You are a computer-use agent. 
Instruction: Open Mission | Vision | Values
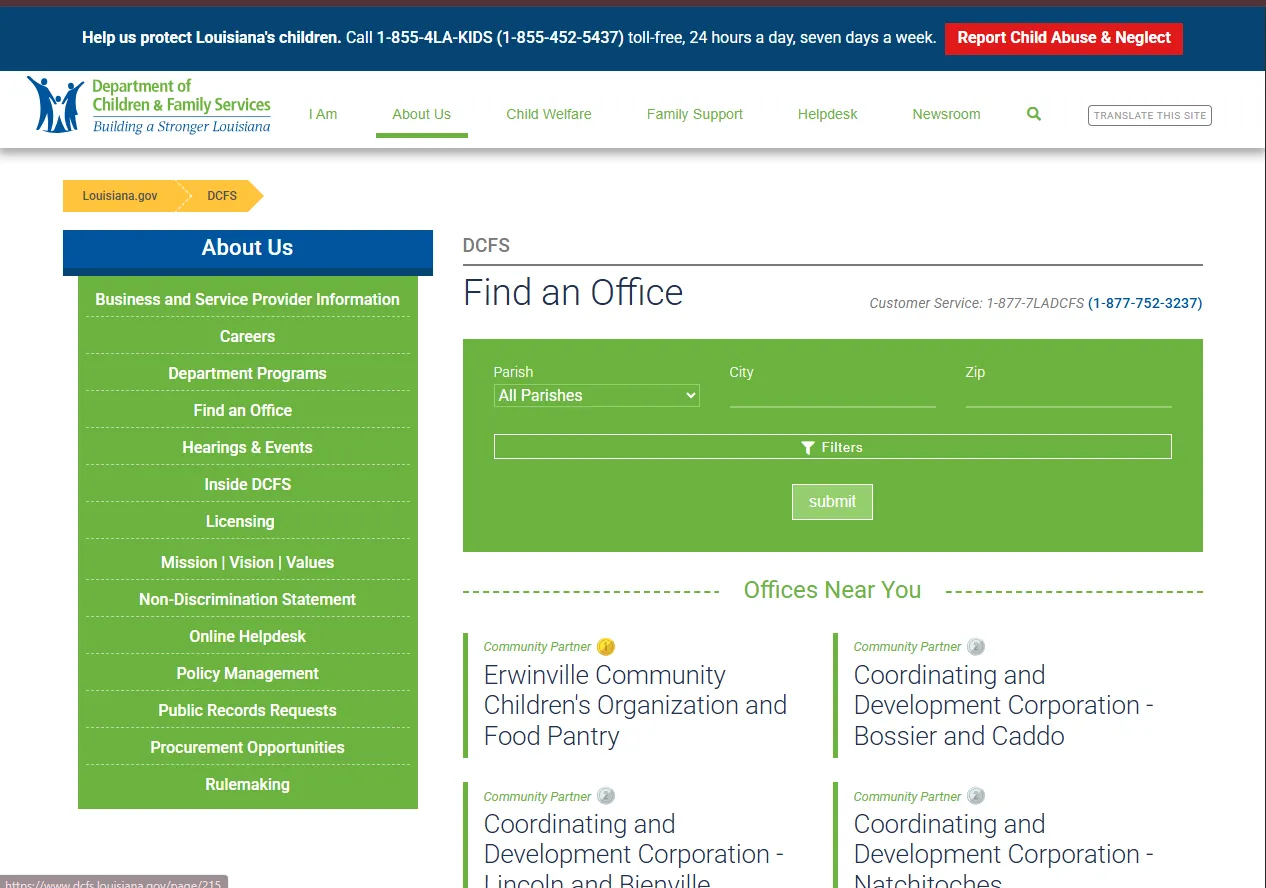click(247, 562)
